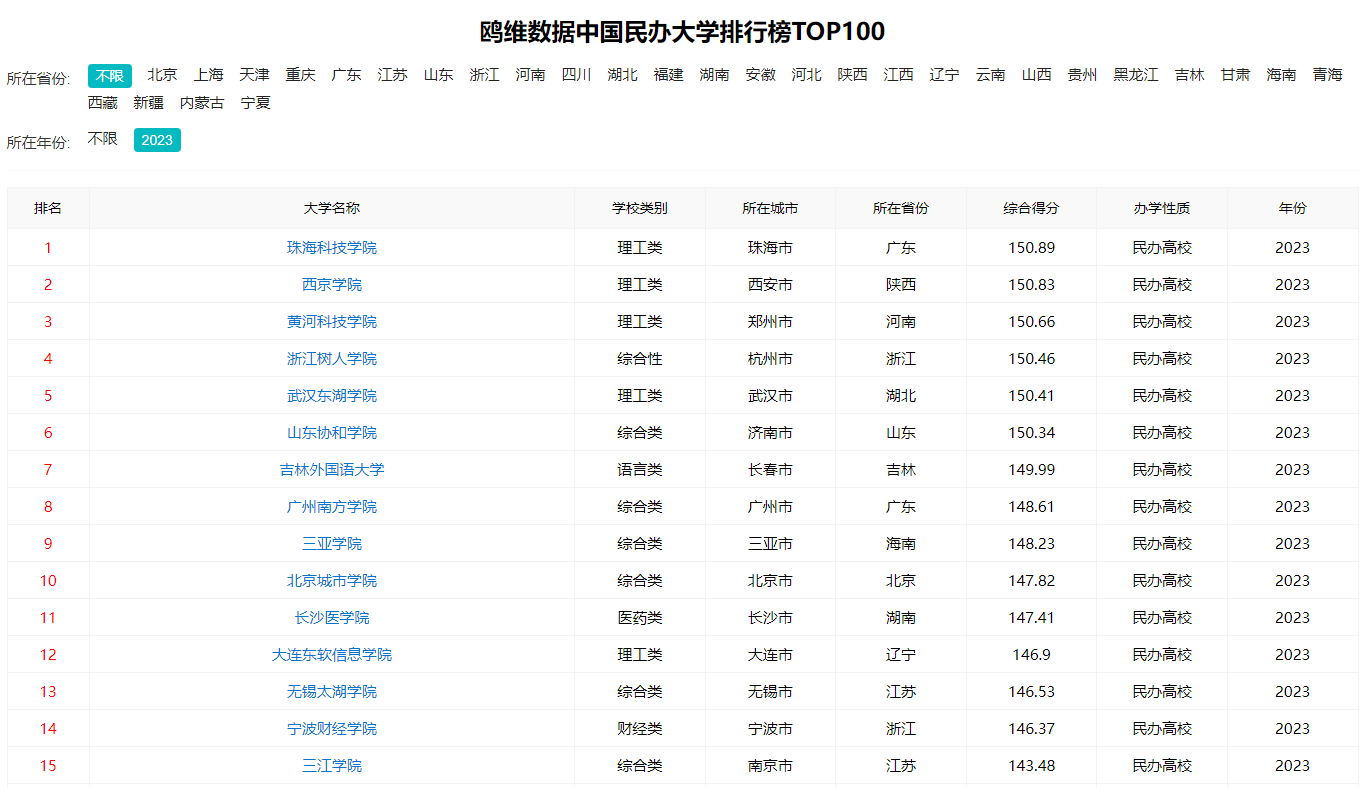Filter the ranking by 广东 province

click(x=346, y=75)
